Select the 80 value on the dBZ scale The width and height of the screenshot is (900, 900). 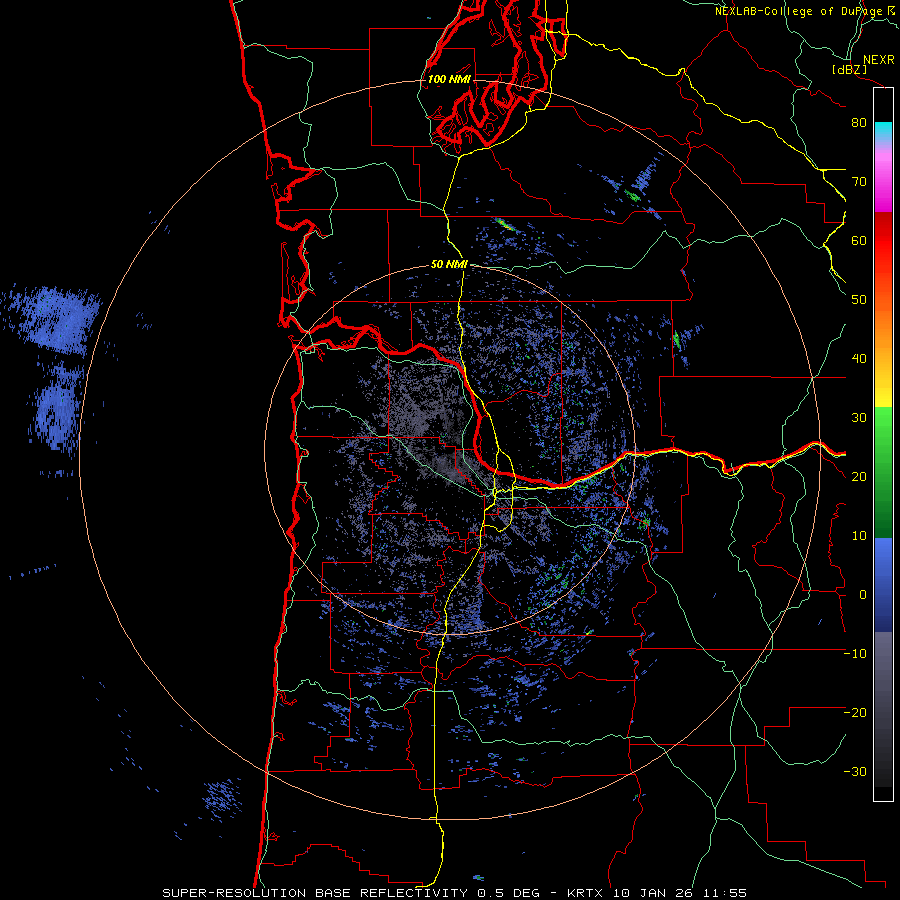(x=859, y=123)
